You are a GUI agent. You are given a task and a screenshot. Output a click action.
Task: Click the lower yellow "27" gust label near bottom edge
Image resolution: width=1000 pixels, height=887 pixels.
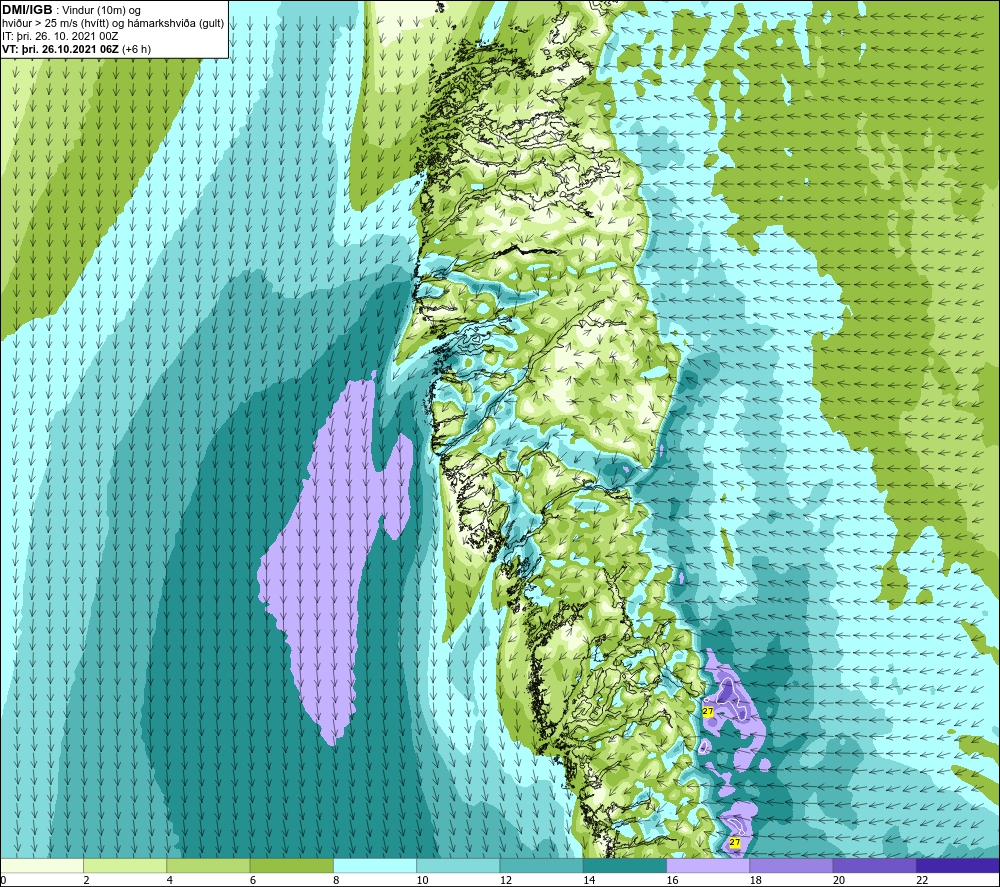pos(735,842)
